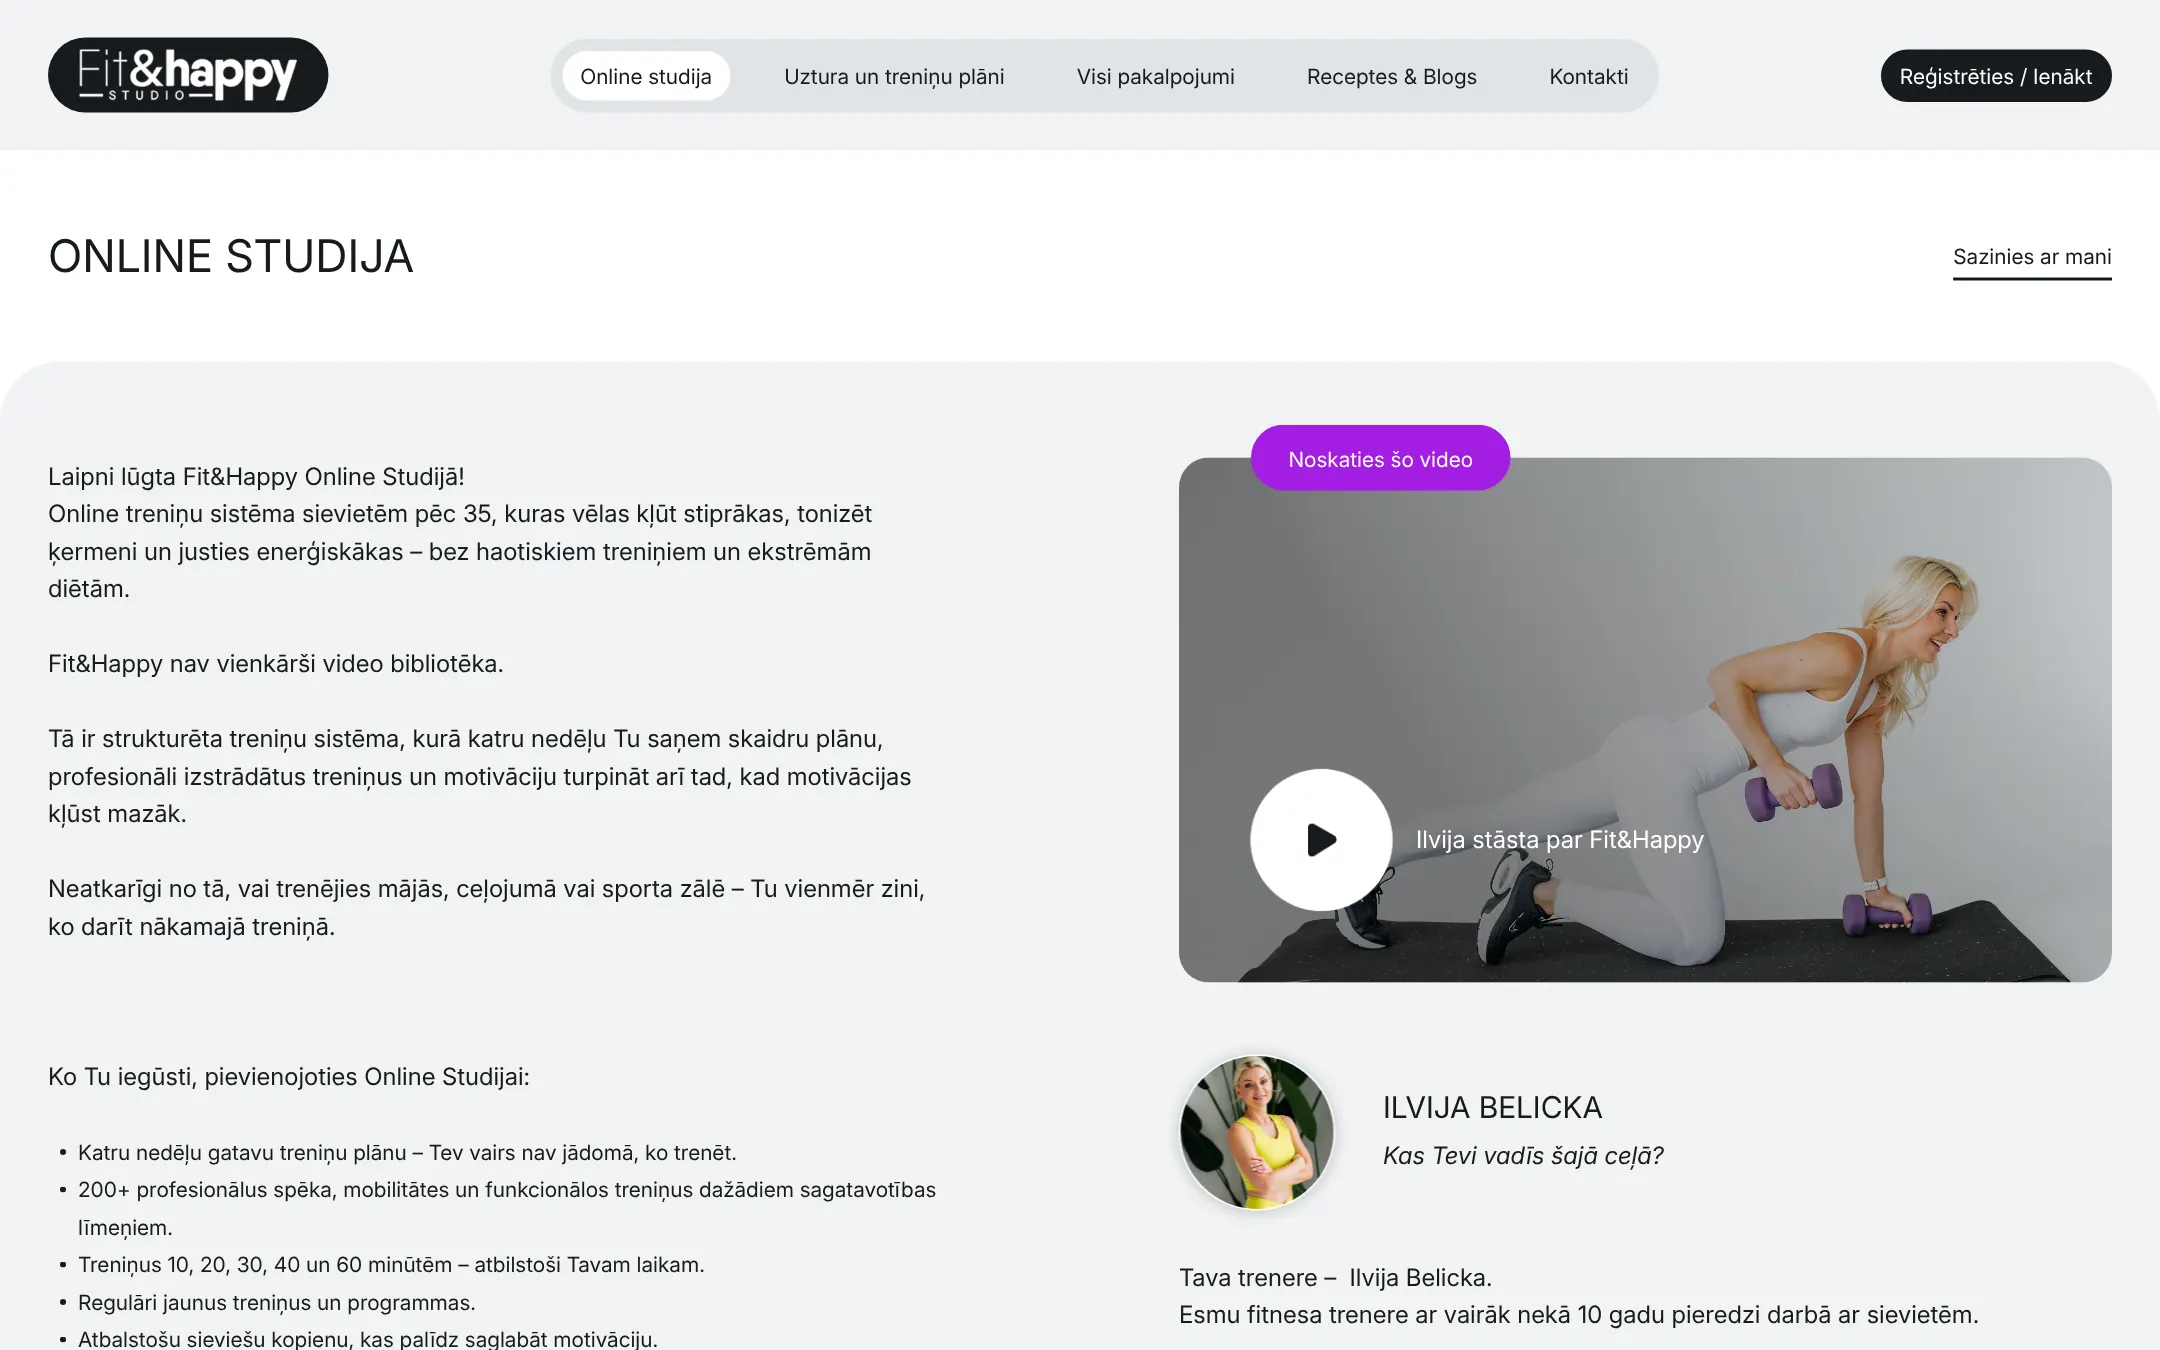Click 'Ilvija stāsta par Fit&Happy' video caption
Image resolution: width=2160 pixels, height=1350 pixels.
1559,840
